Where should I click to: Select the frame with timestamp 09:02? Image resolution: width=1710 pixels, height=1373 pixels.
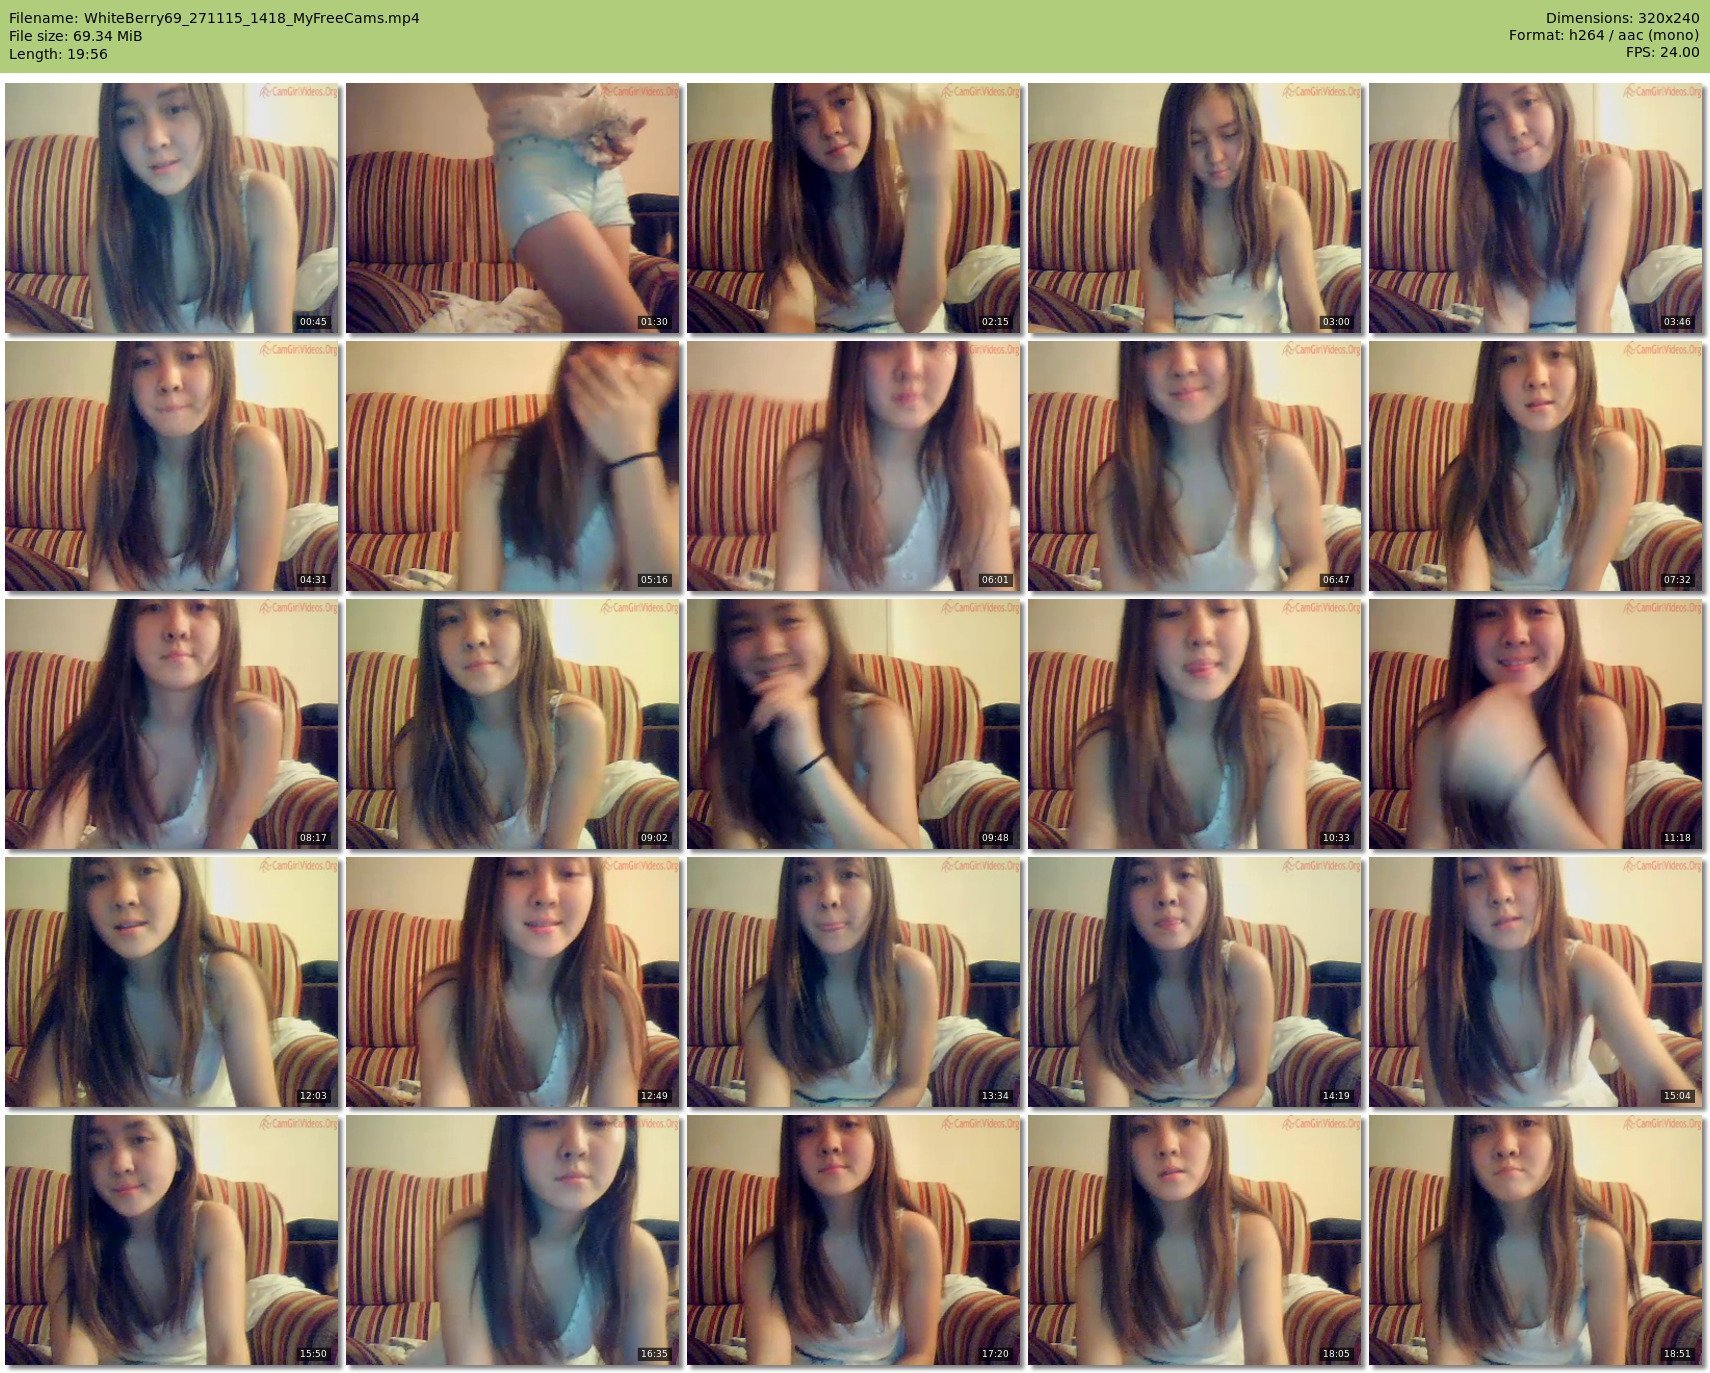(513, 724)
